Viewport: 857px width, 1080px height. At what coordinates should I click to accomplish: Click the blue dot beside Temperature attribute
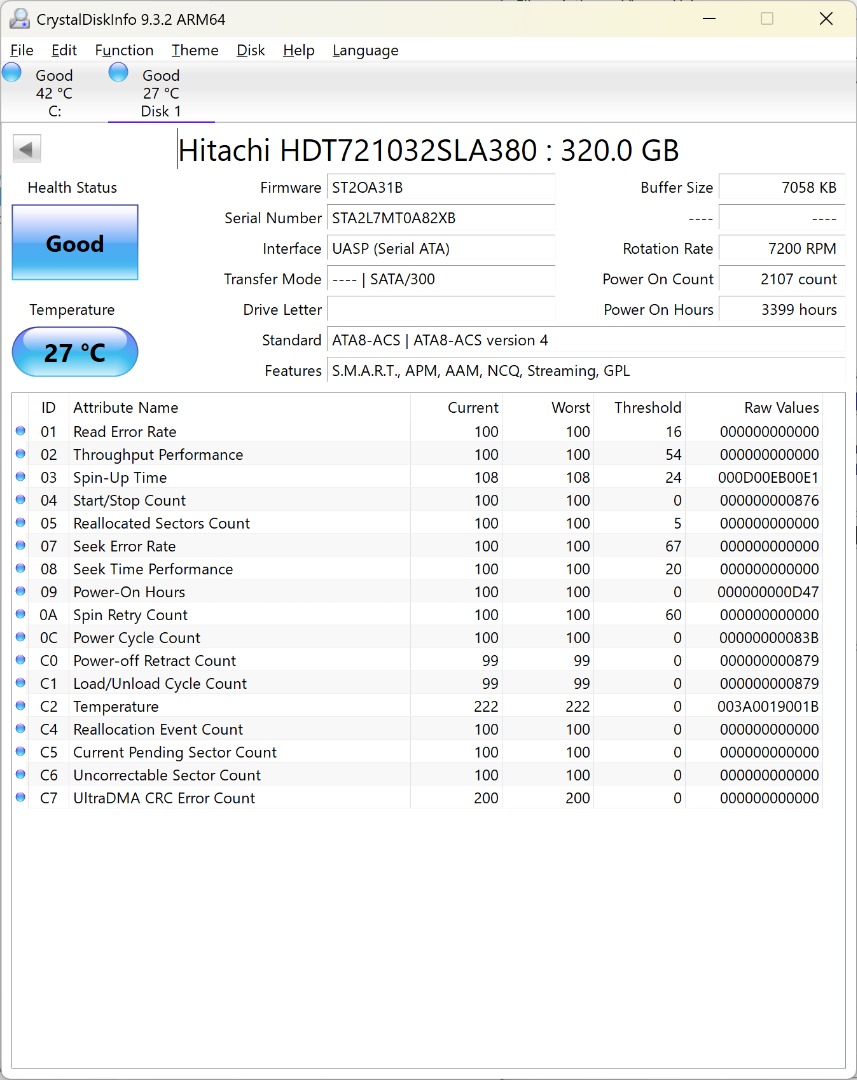click(21, 706)
